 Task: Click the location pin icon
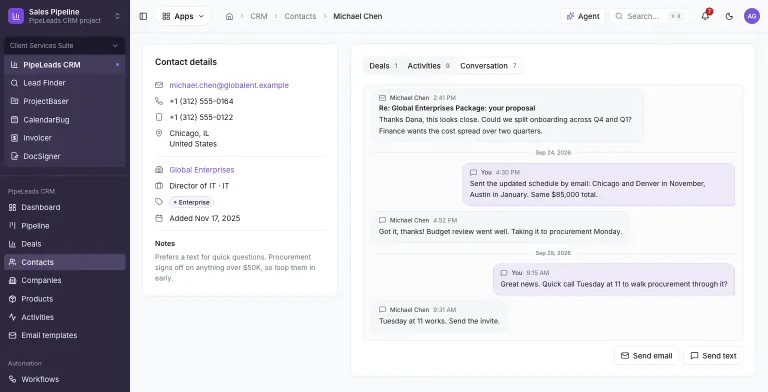pos(159,133)
